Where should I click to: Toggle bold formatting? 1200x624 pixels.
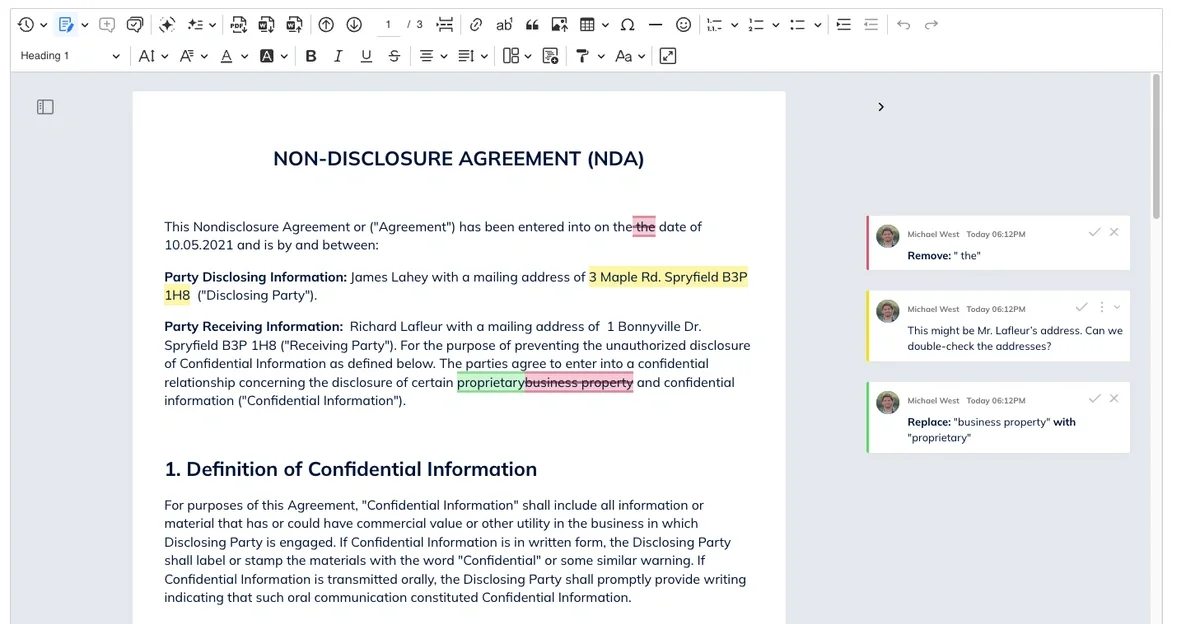point(311,57)
